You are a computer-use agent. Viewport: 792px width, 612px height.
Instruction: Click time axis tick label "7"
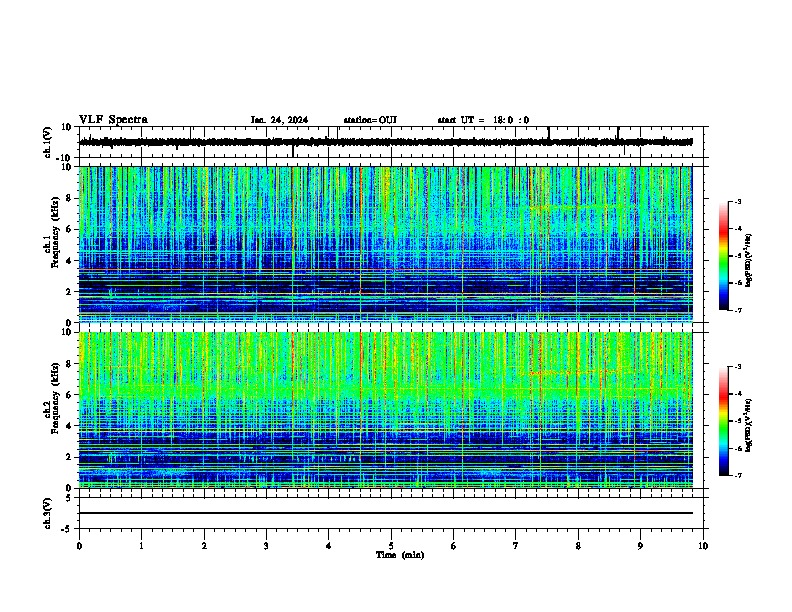coord(516,546)
